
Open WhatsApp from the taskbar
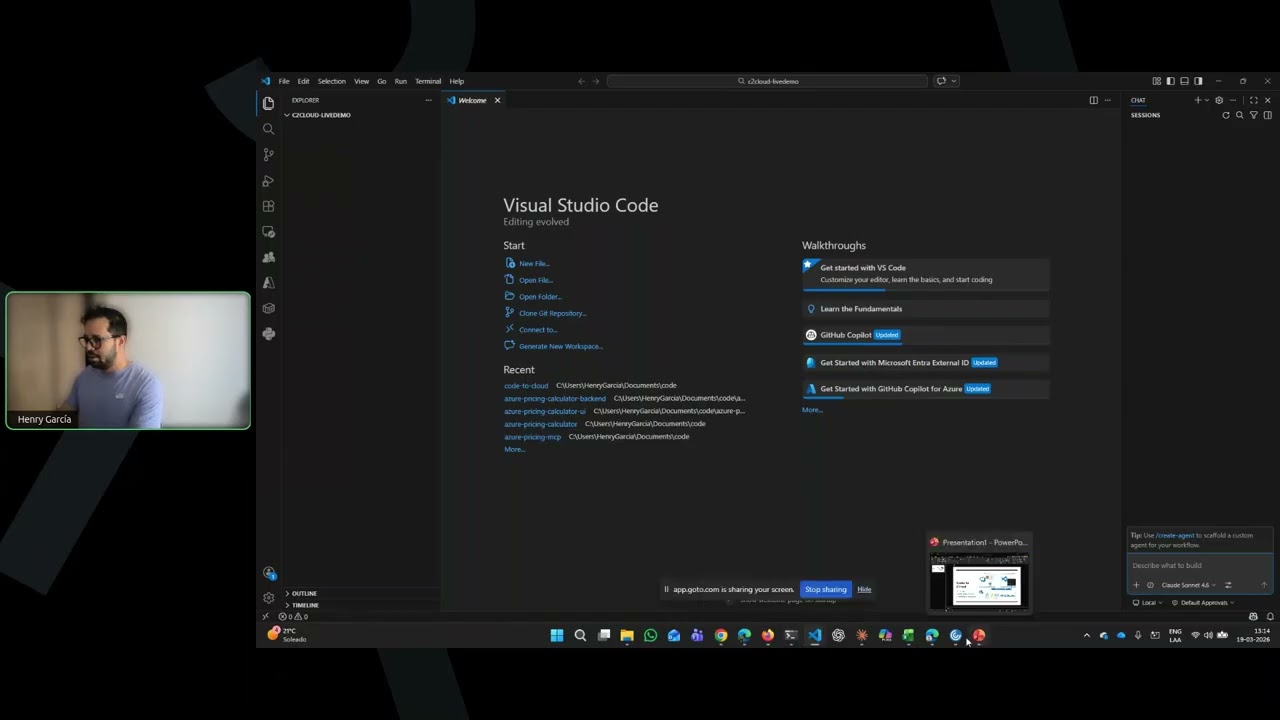pos(651,635)
